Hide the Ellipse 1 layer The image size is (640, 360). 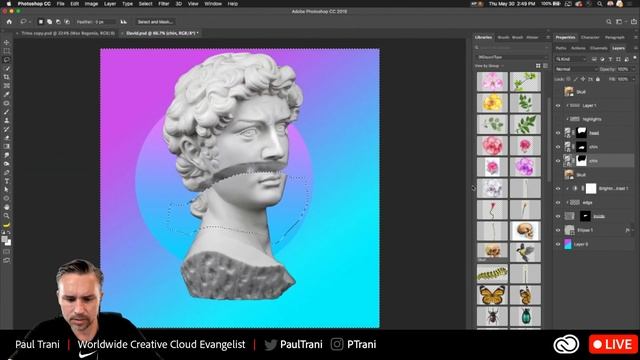pos(558,230)
